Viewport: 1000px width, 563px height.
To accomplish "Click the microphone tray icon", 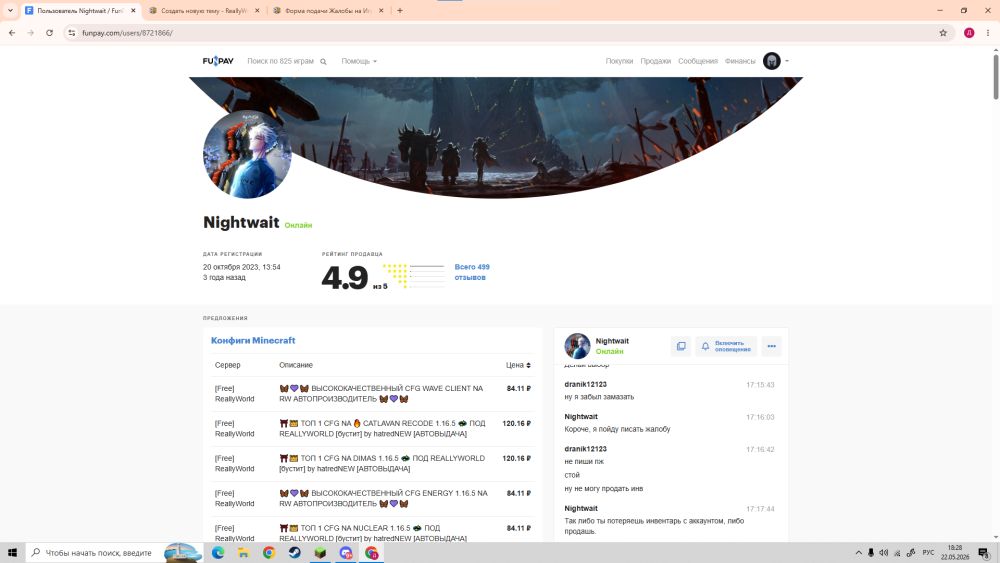I will [x=871, y=553].
